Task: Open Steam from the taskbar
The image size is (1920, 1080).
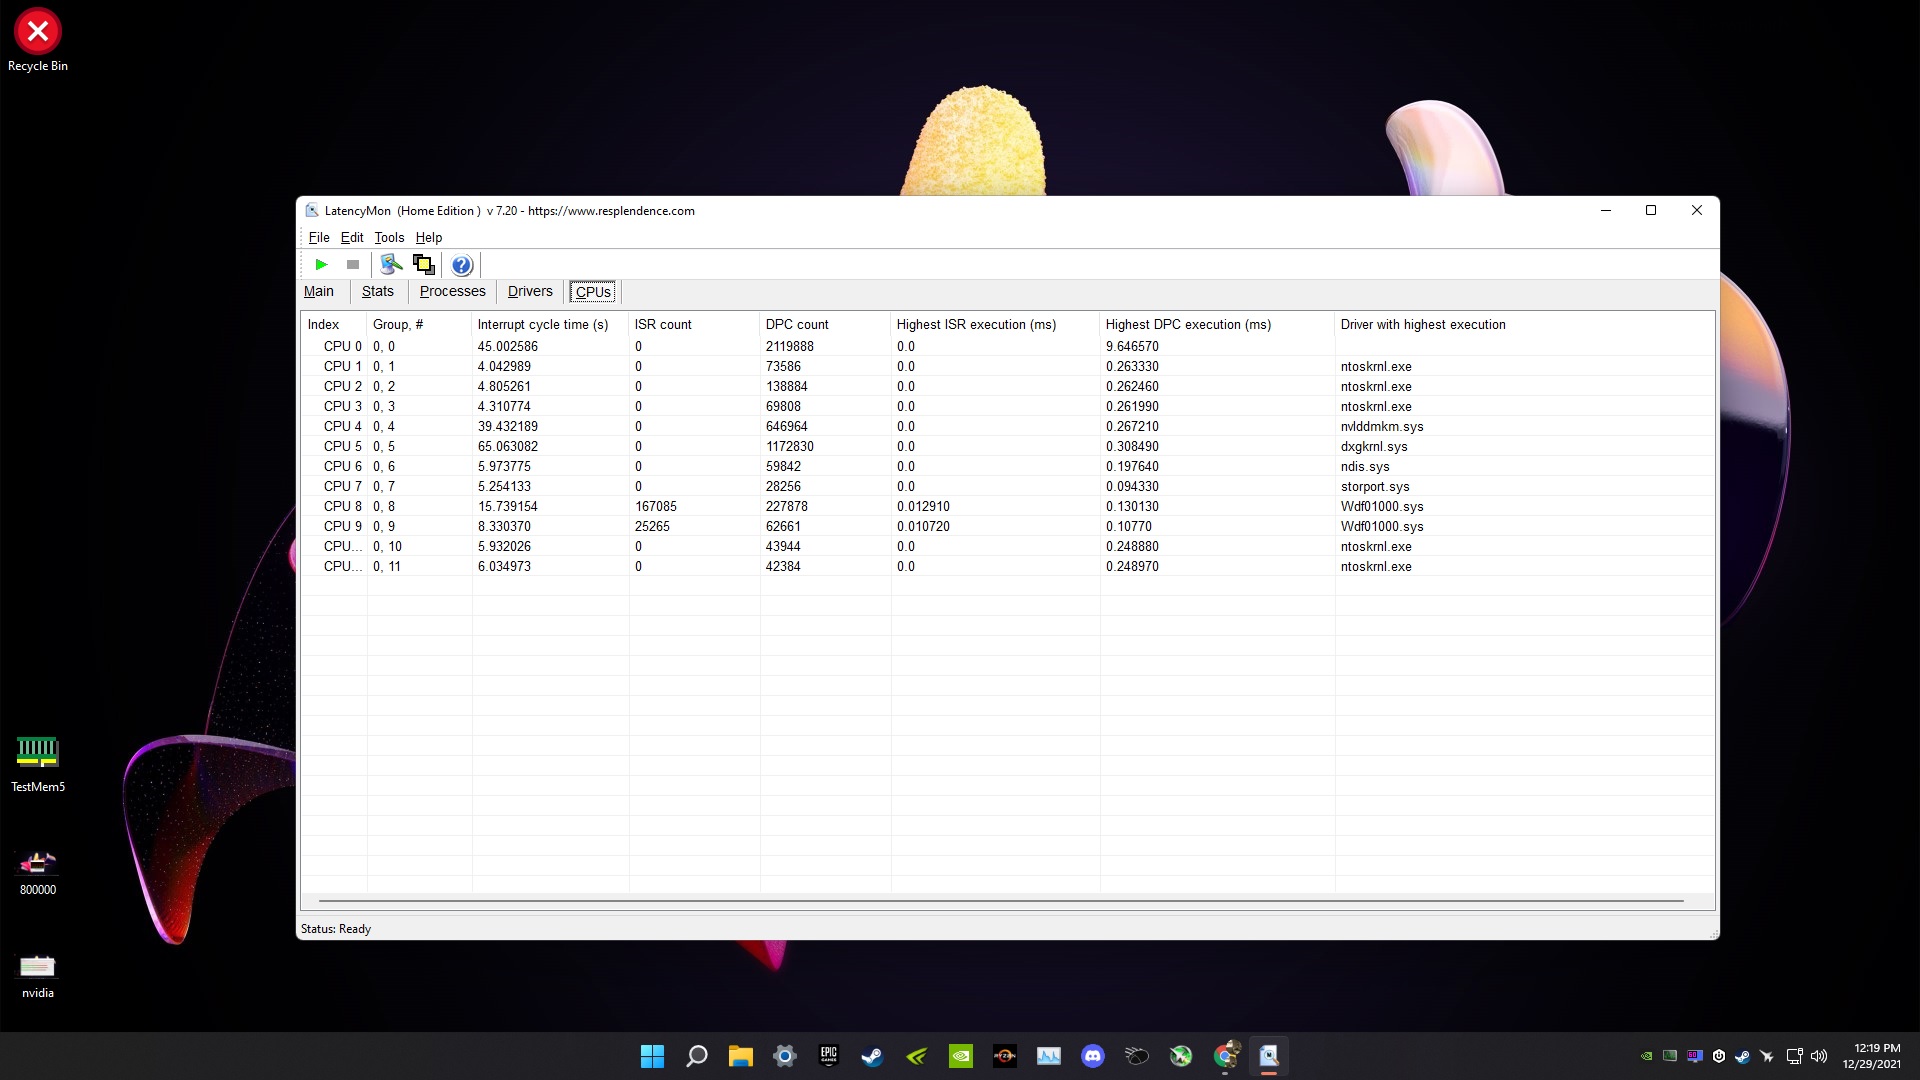Action: (872, 1056)
